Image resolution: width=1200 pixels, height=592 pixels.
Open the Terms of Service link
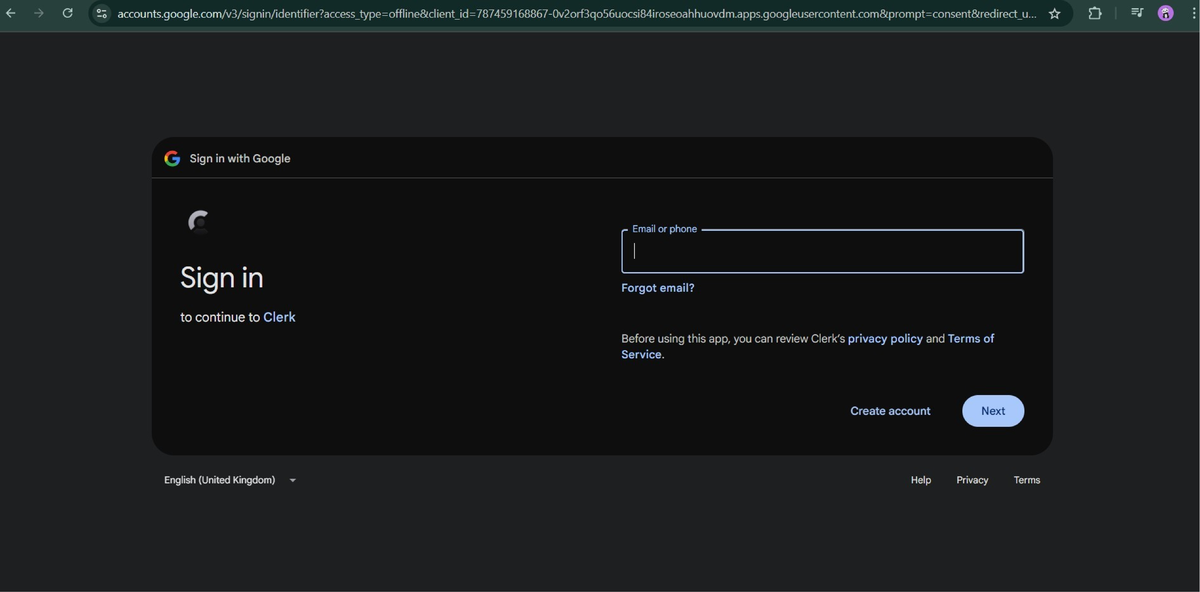click(808, 346)
